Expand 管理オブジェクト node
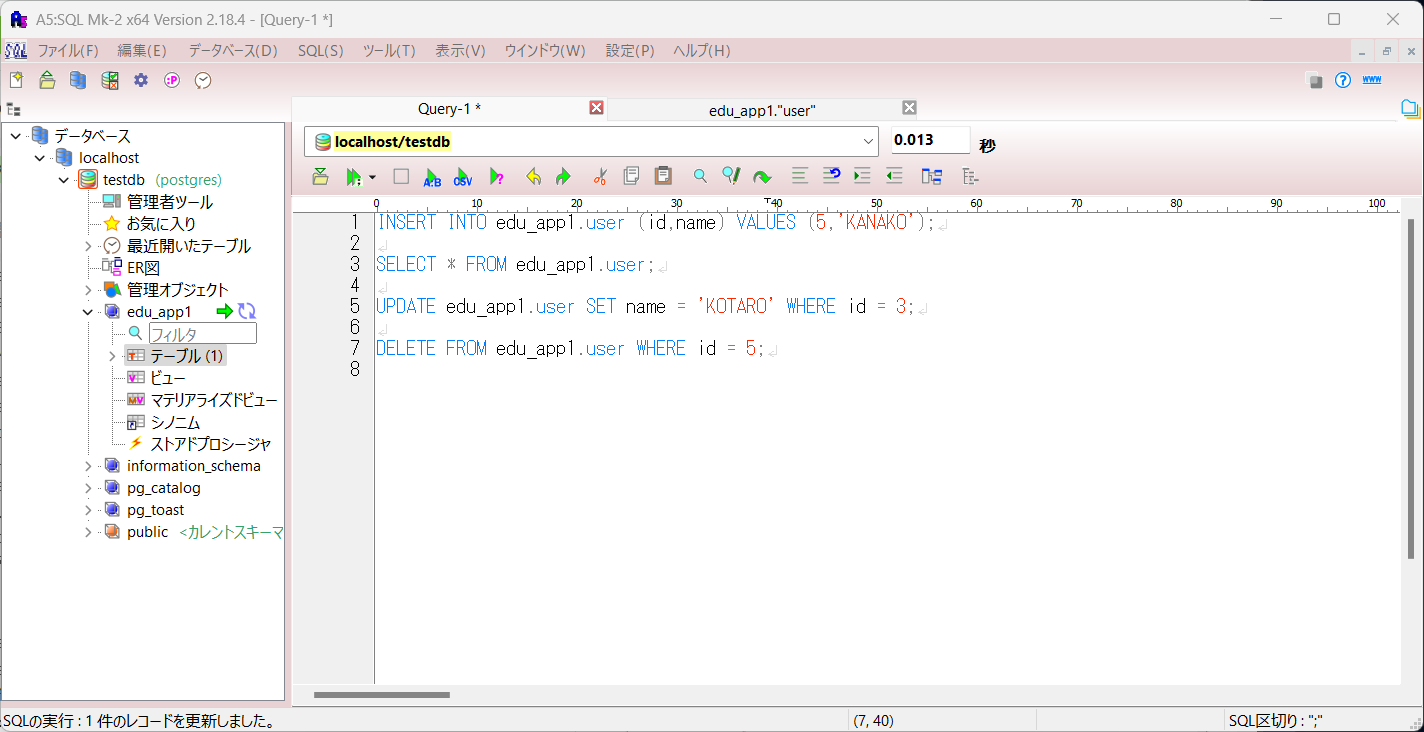This screenshot has height=732, width=1424. pos(88,290)
